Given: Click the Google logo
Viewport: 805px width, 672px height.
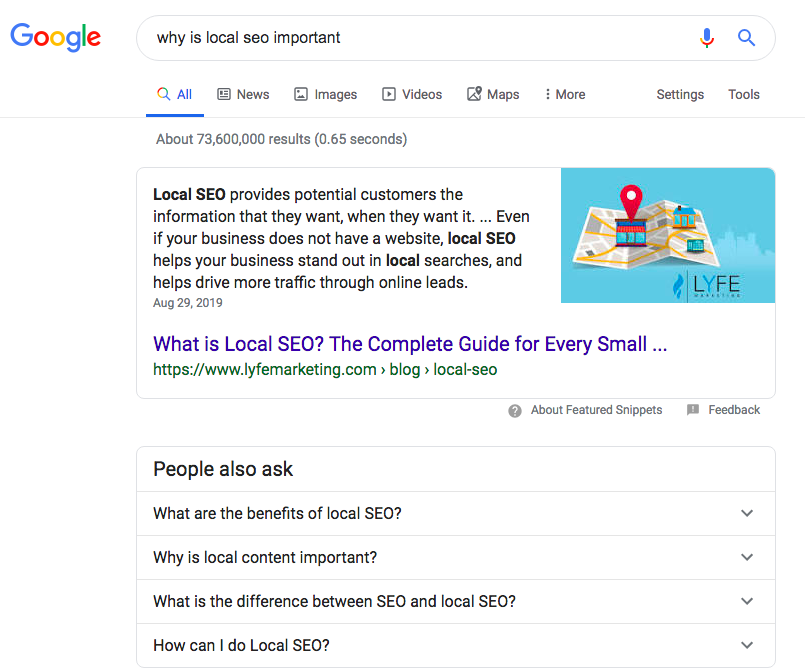Looking at the screenshot, I should 55,37.
